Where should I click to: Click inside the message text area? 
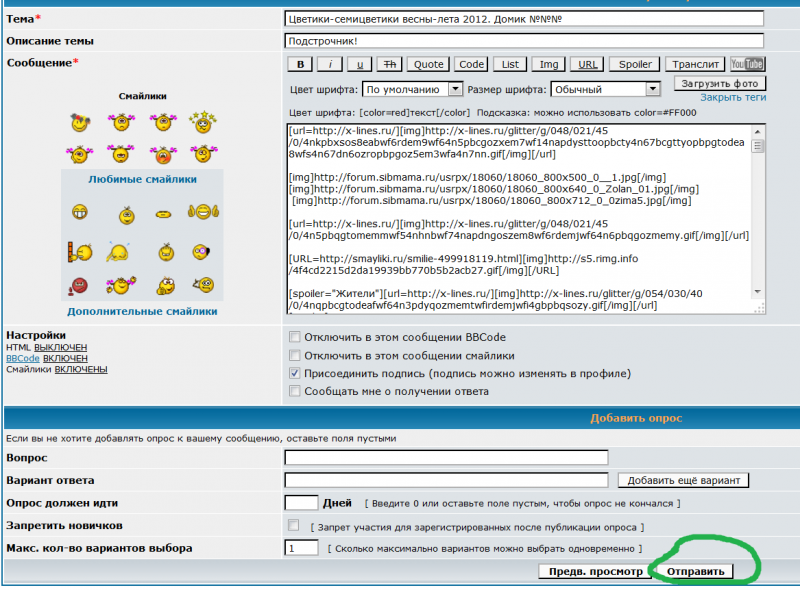519,218
